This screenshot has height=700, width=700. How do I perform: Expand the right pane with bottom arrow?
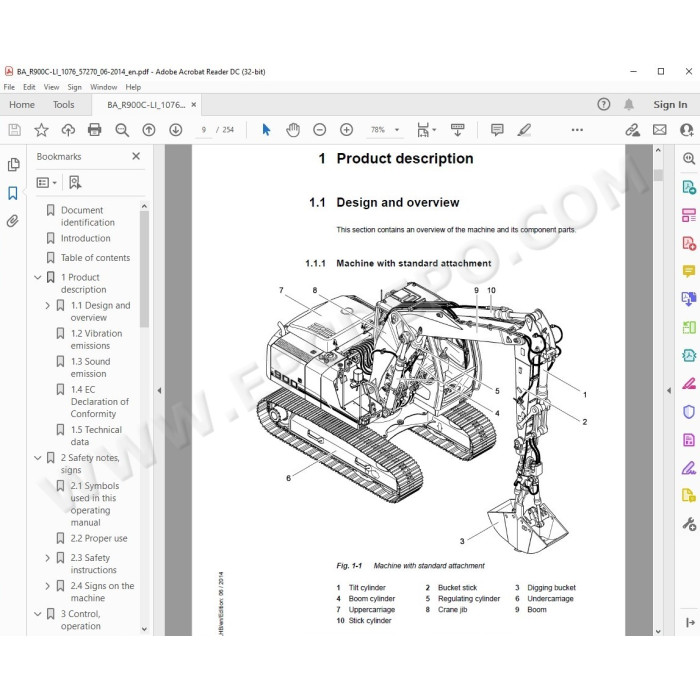tap(690, 622)
